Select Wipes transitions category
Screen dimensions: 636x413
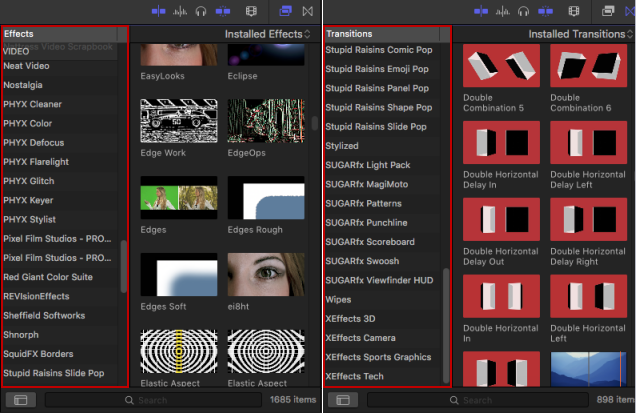coord(382,299)
